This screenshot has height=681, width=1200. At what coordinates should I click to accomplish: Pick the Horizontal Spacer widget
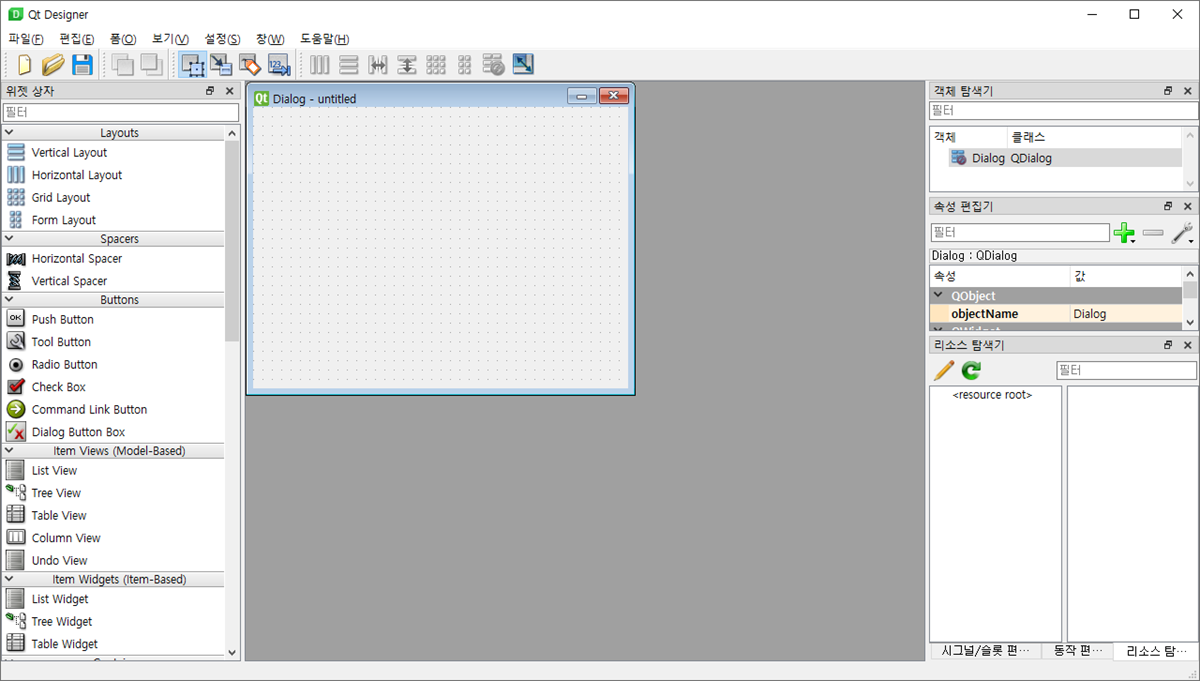click(77, 259)
